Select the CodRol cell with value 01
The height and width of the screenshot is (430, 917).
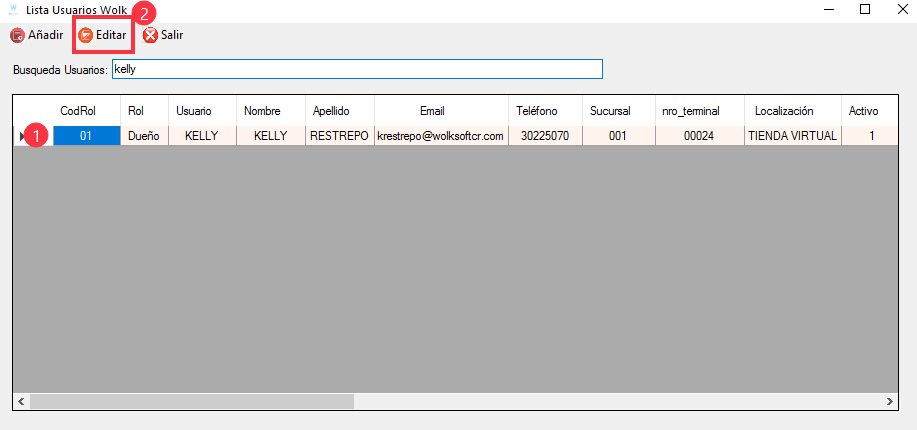(86, 136)
